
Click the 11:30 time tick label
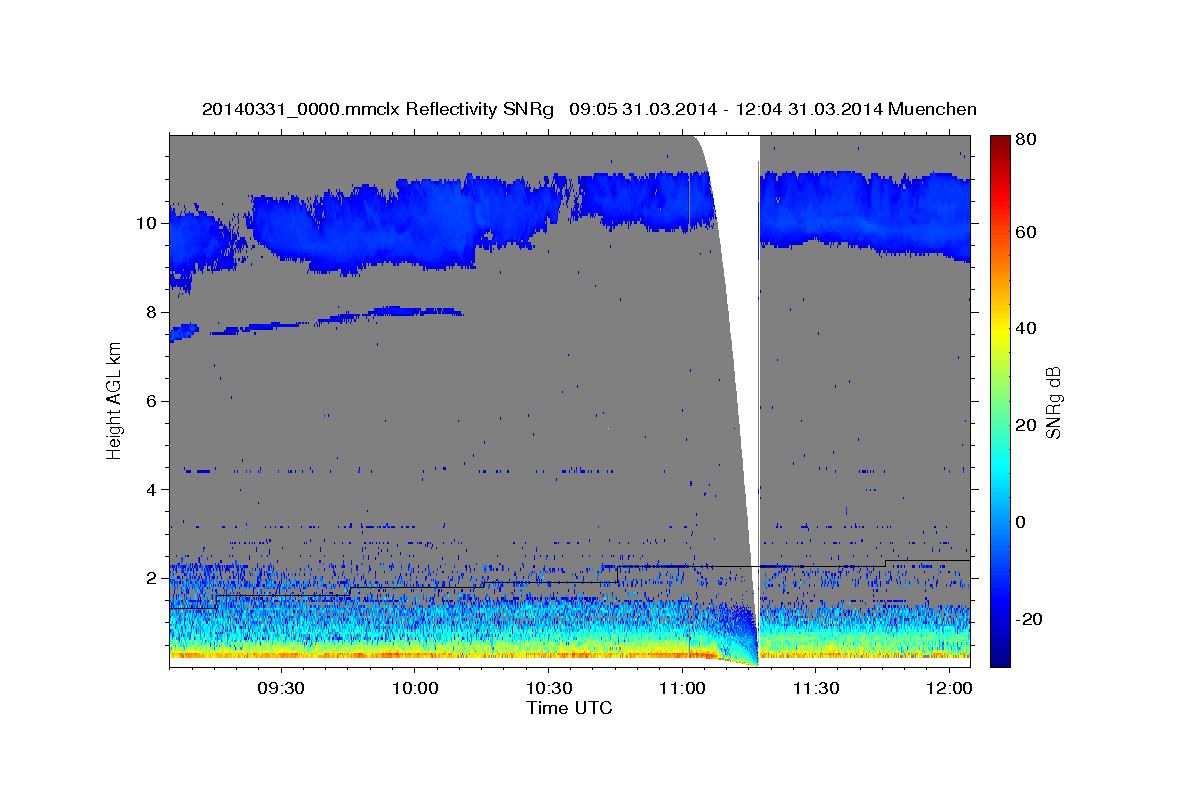(x=816, y=688)
